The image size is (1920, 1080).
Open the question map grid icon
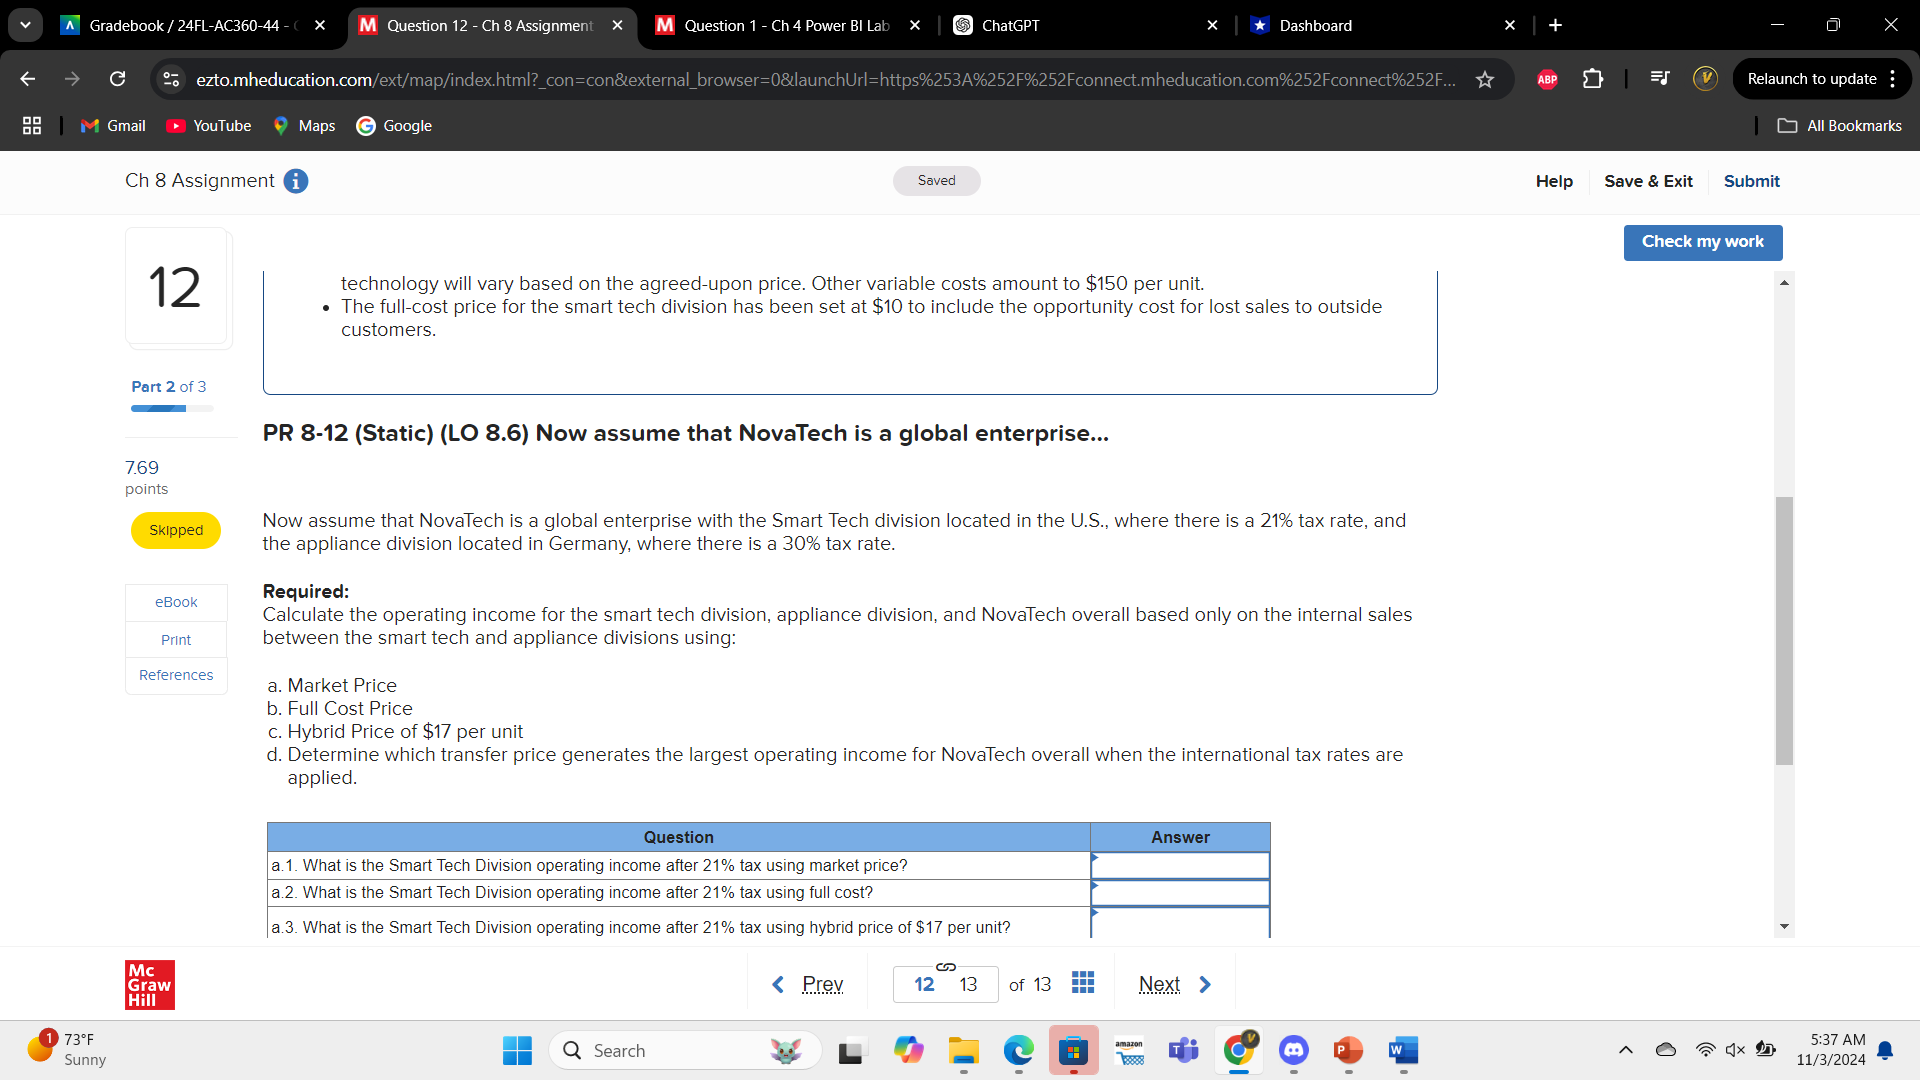pyautogui.click(x=1083, y=983)
